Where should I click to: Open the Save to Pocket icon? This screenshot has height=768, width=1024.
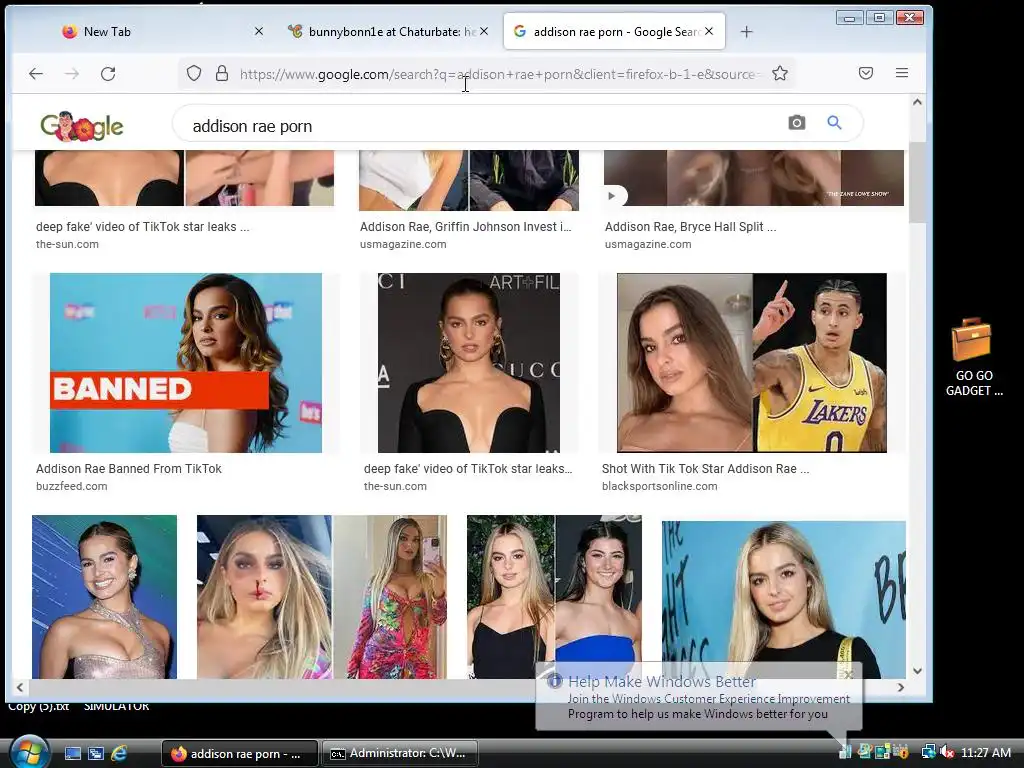[866, 73]
